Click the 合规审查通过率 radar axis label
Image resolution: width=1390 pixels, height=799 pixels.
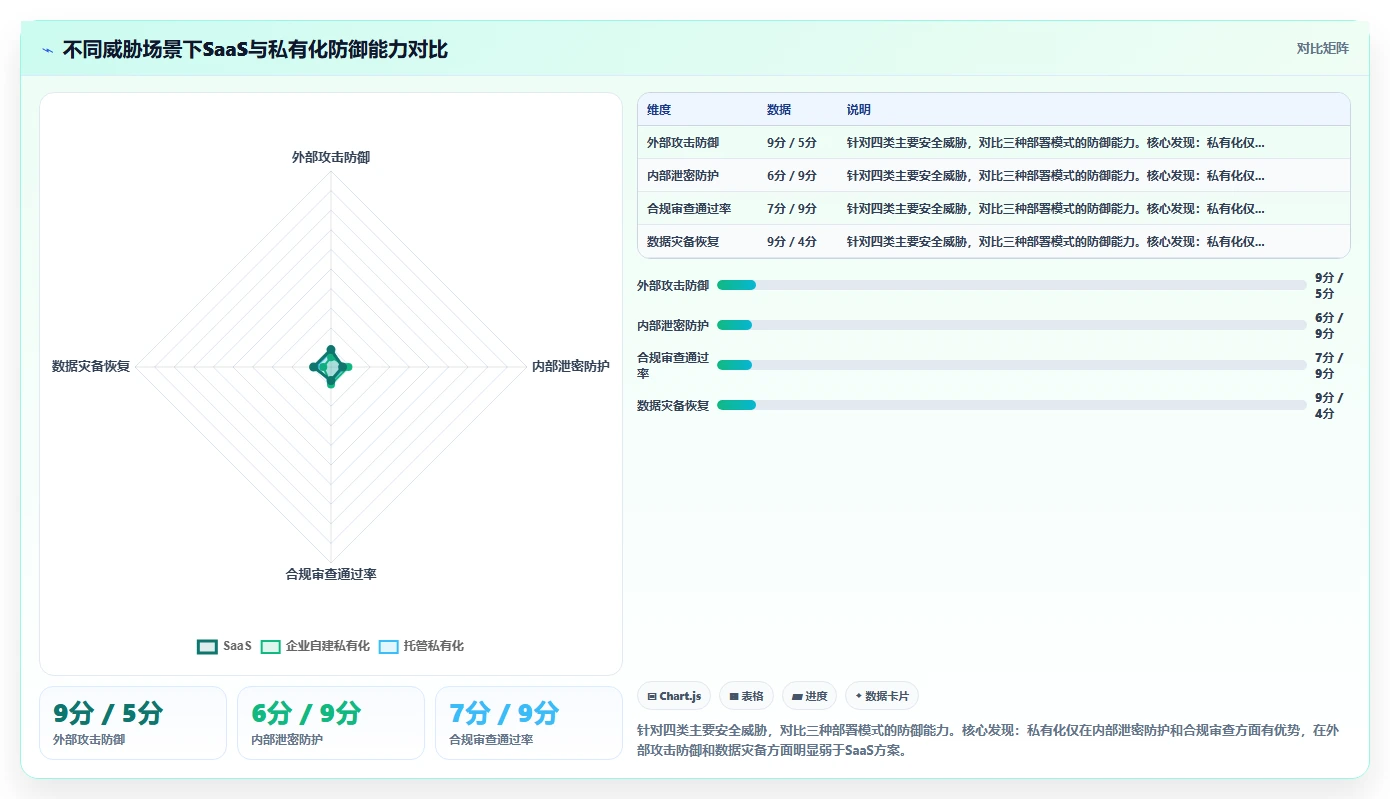[331, 574]
